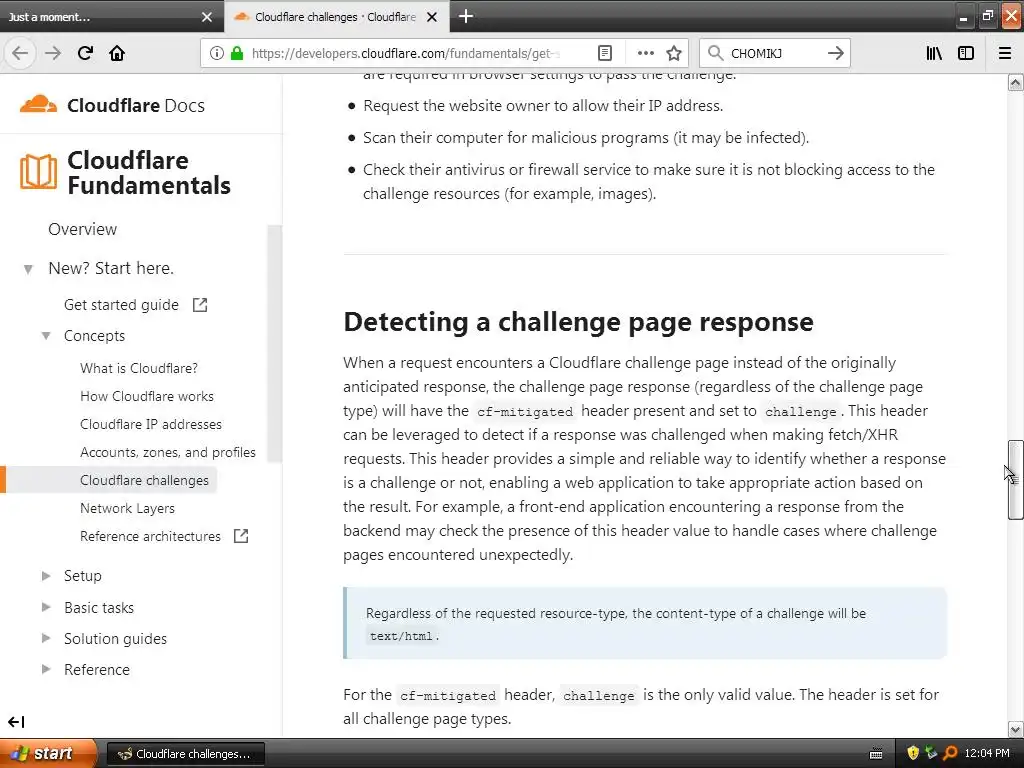Go to the browser Home page
1024x768 pixels.
(117, 53)
